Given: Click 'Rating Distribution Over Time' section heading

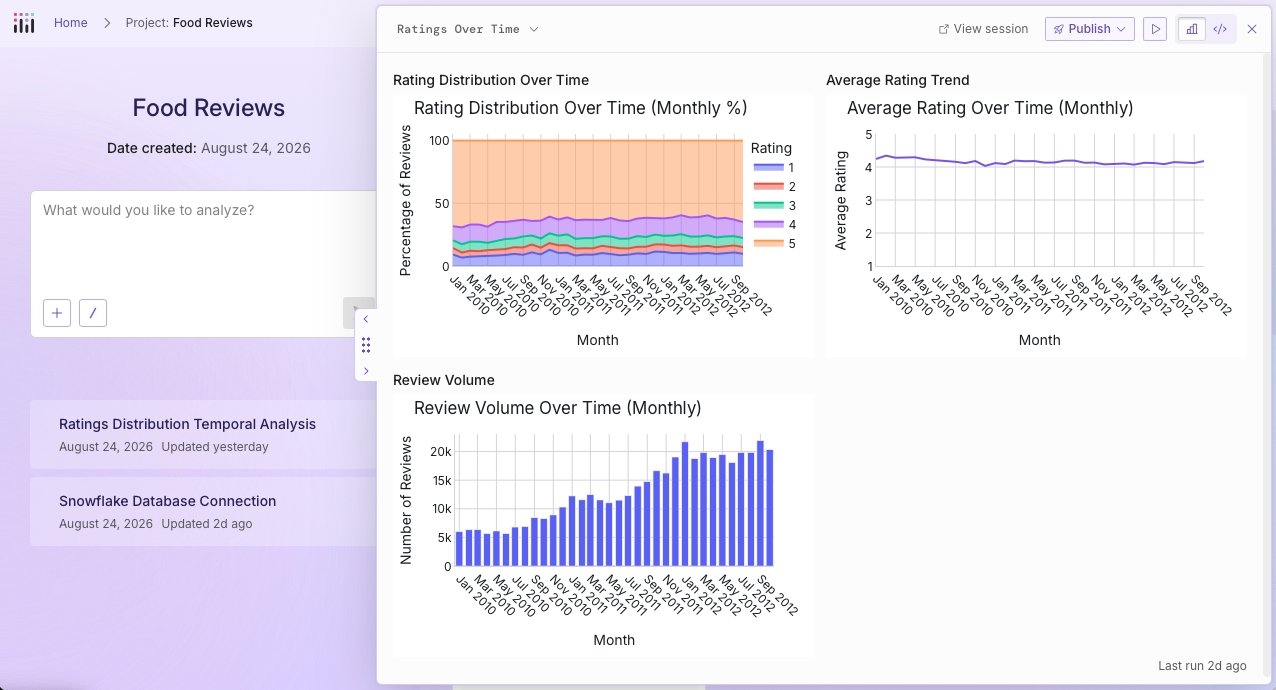Looking at the screenshot, I should tap(491, 80).
